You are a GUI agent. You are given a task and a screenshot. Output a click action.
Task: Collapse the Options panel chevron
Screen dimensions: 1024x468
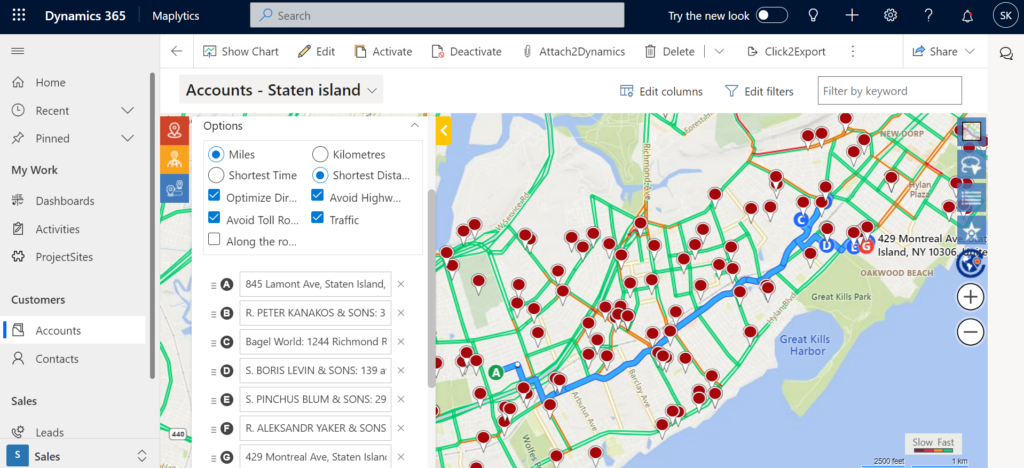point(414,126)
